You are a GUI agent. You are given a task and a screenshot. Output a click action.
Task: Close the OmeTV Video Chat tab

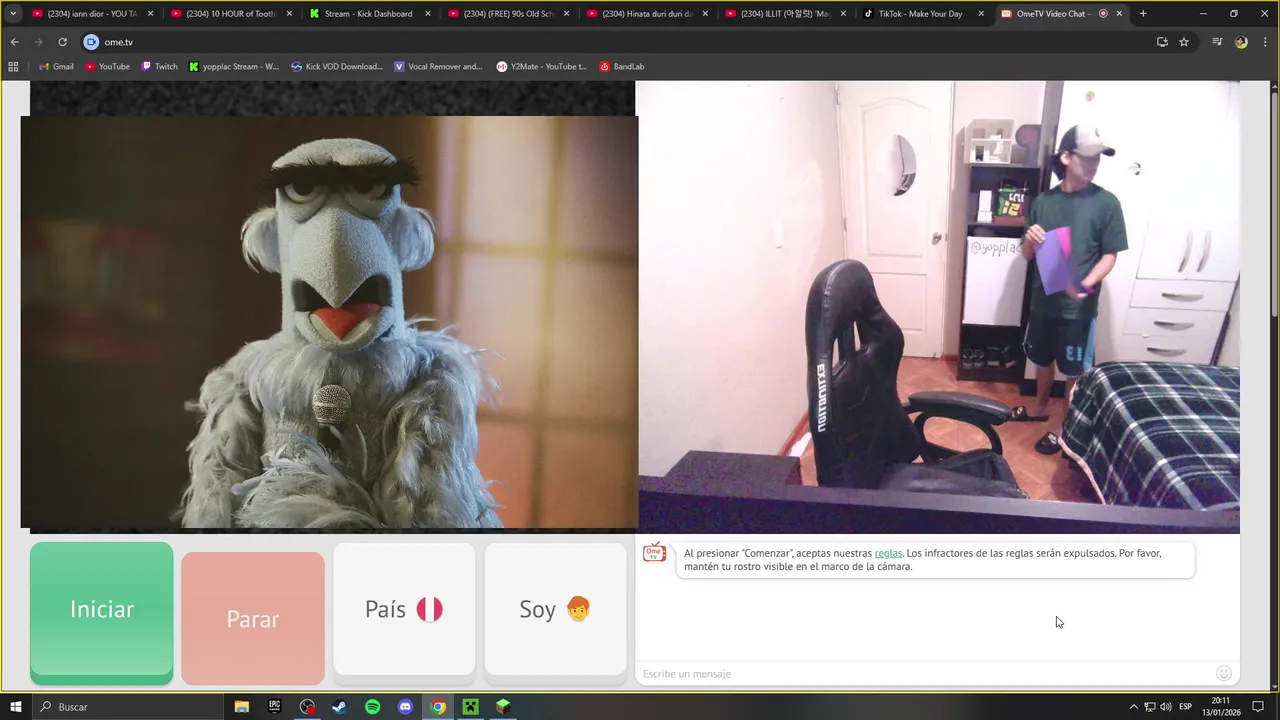click(x=1119, y=14)
